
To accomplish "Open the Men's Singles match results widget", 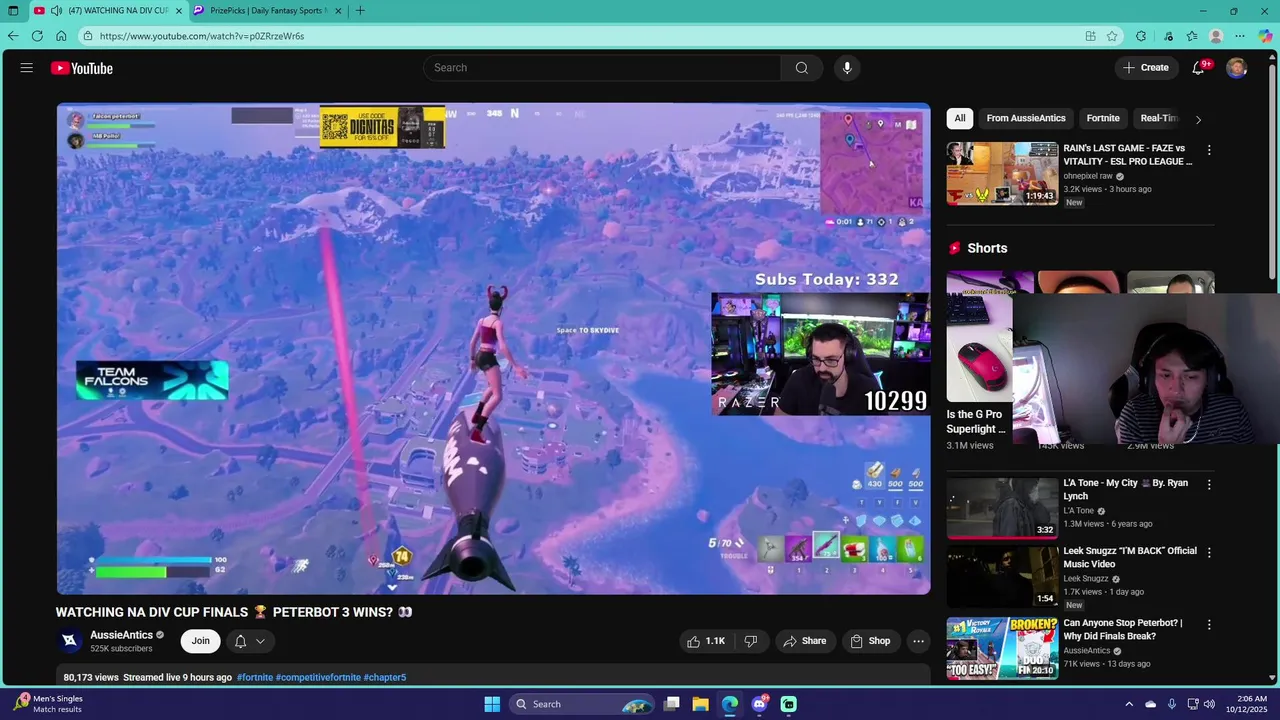I will point(50,704).
